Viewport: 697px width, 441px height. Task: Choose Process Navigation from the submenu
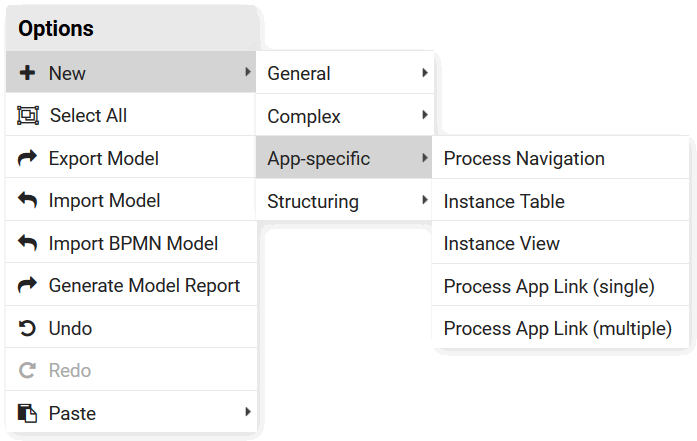point(524,158)
